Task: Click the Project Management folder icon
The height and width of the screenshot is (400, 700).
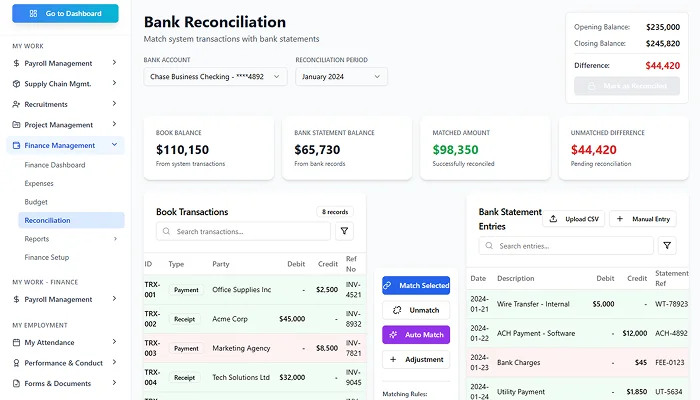Action: [x=16, y=125]
